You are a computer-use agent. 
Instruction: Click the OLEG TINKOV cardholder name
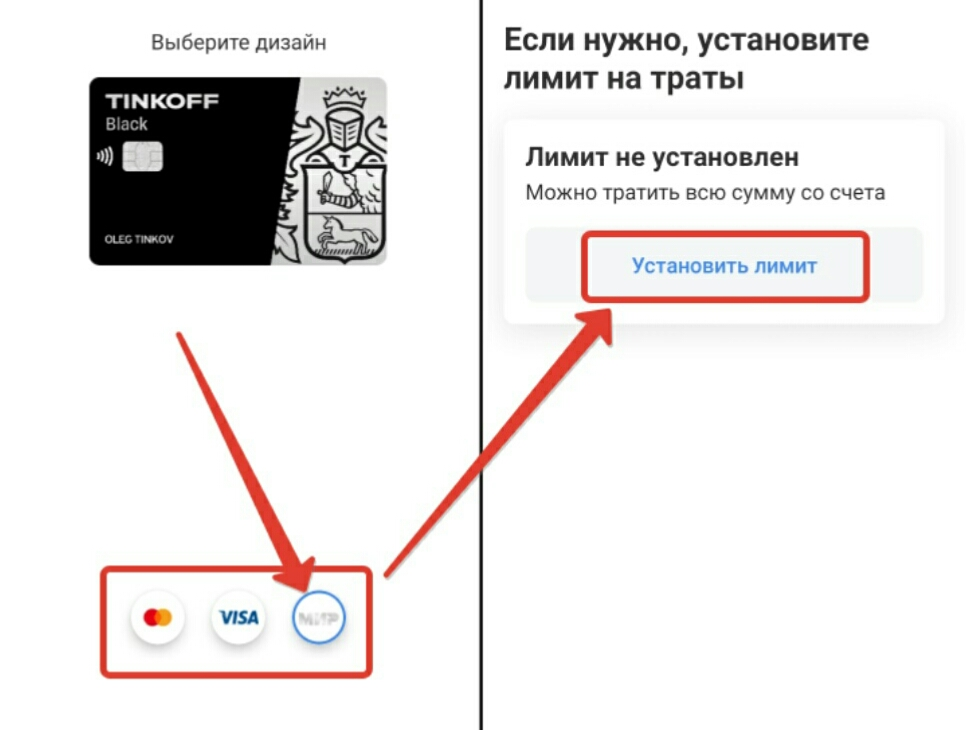pos(139,239)
